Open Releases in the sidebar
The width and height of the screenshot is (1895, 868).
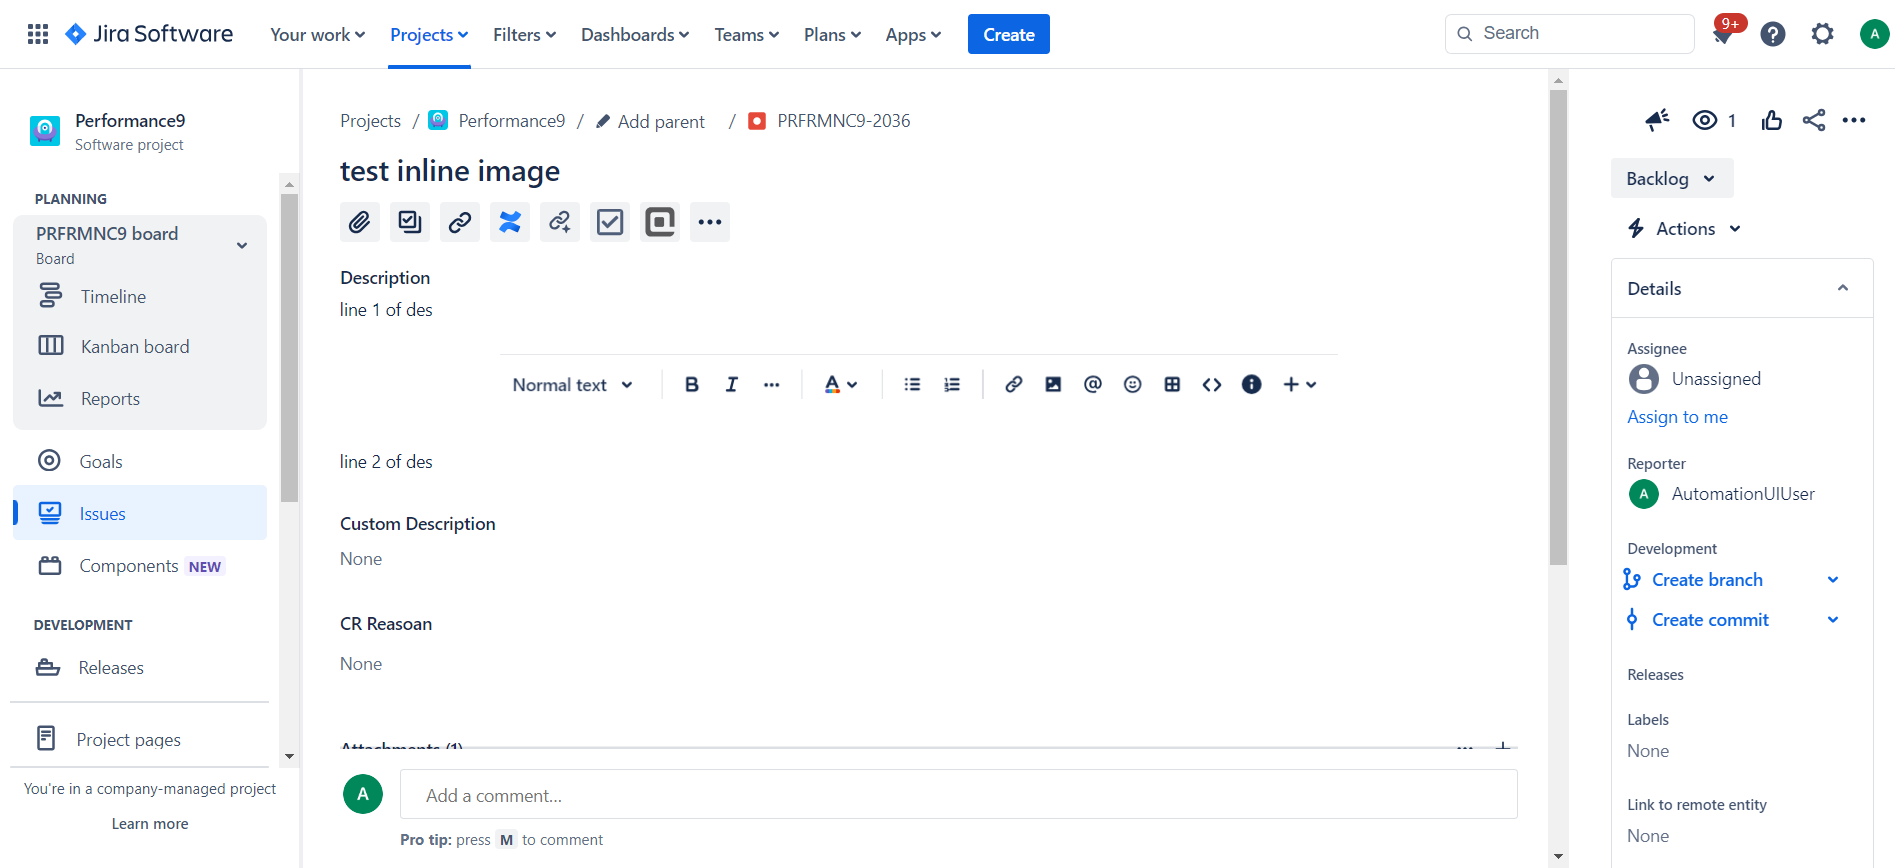tap(111, 668)
